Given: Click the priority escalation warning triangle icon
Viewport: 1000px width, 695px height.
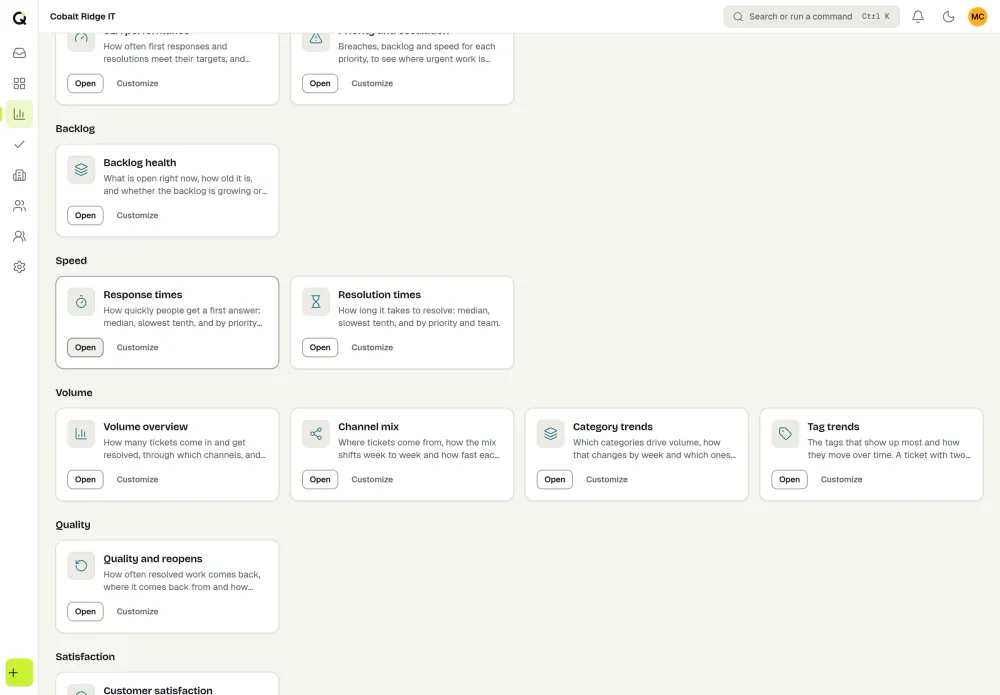Looking at the screenshot, I should (x=316, y=40).
